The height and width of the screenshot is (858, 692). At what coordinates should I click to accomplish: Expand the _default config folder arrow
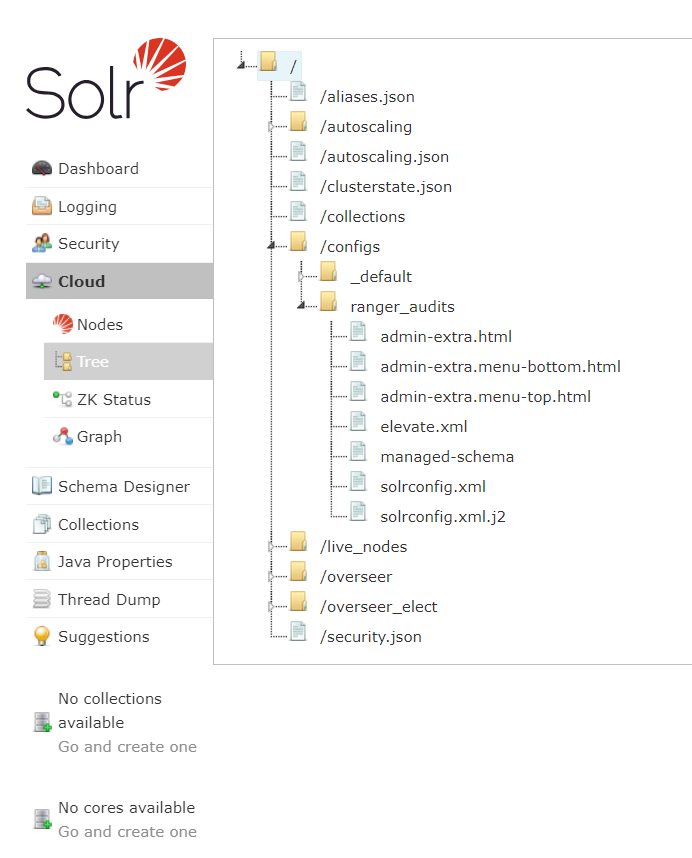[301, 276]
